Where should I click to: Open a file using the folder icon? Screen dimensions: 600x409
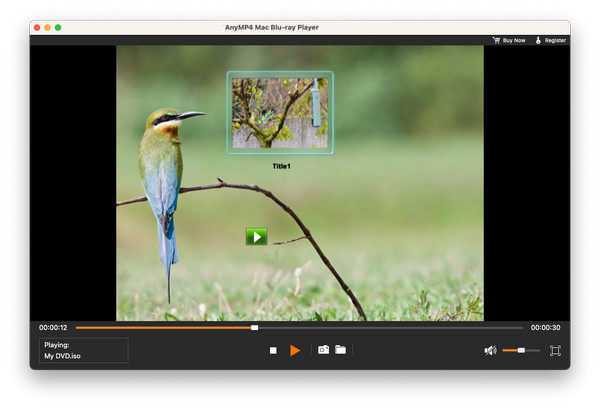pos(341,350)
